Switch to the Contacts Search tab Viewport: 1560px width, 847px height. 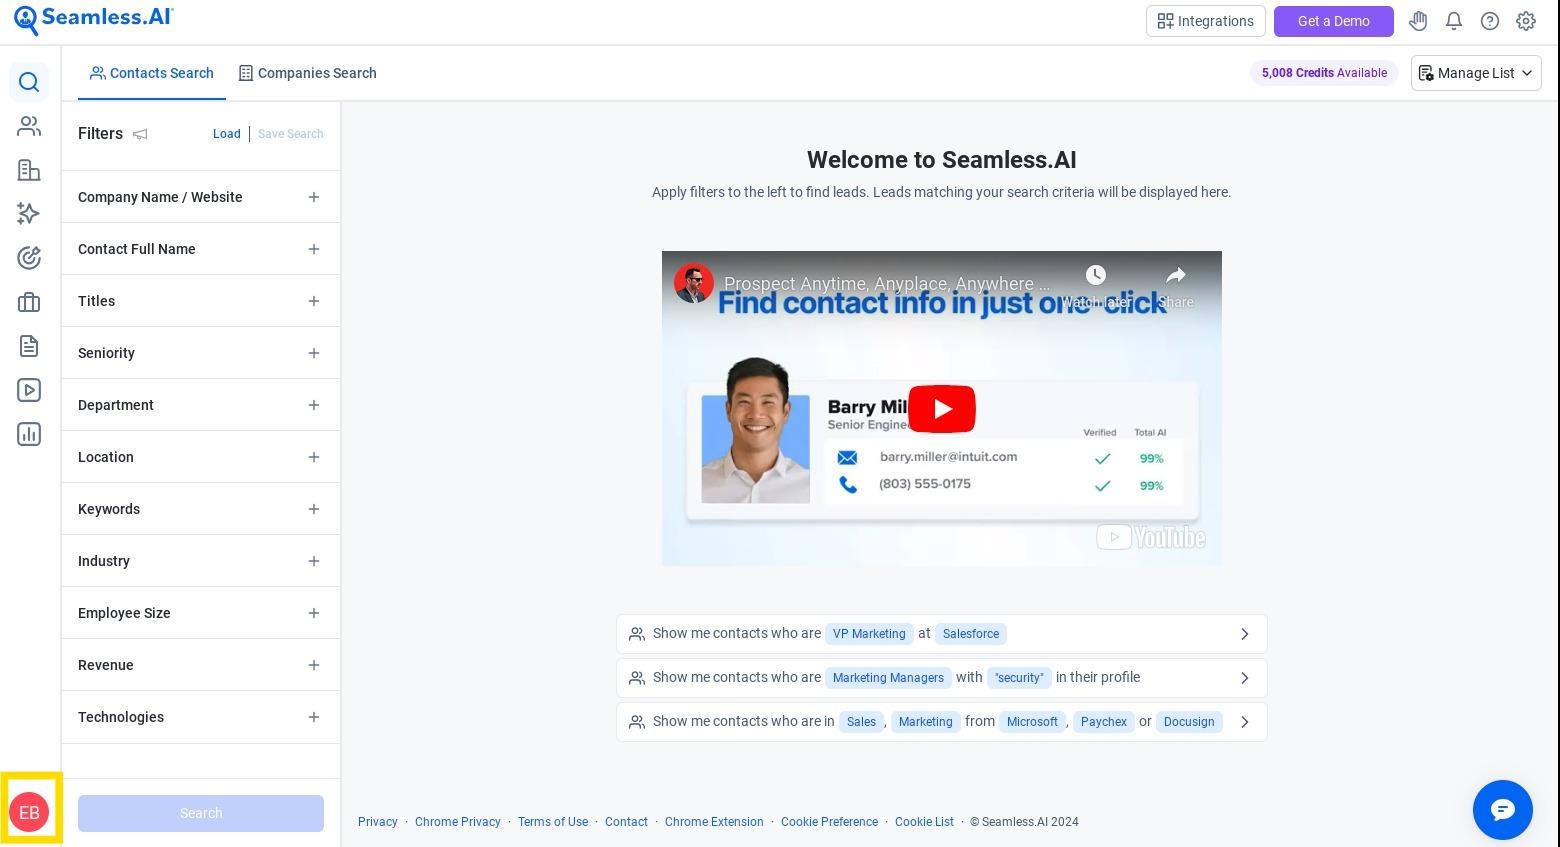tap(152, 73)
